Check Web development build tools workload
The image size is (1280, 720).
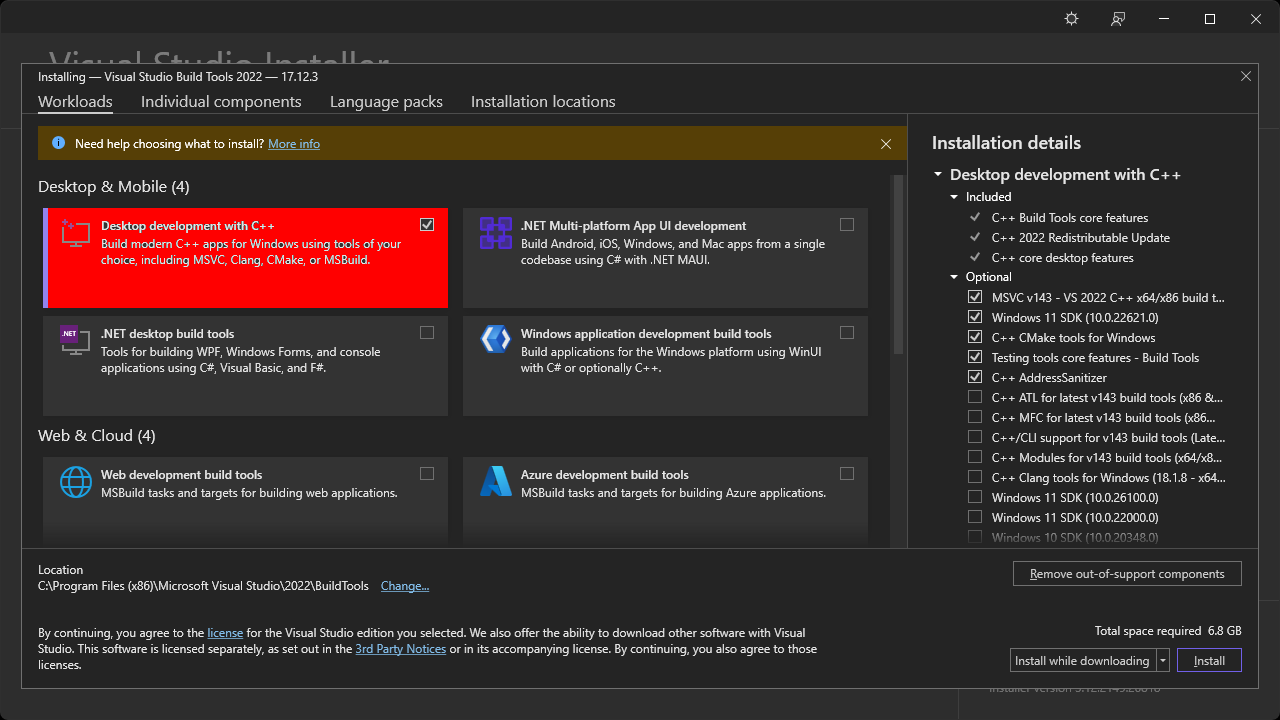(427, 474)
